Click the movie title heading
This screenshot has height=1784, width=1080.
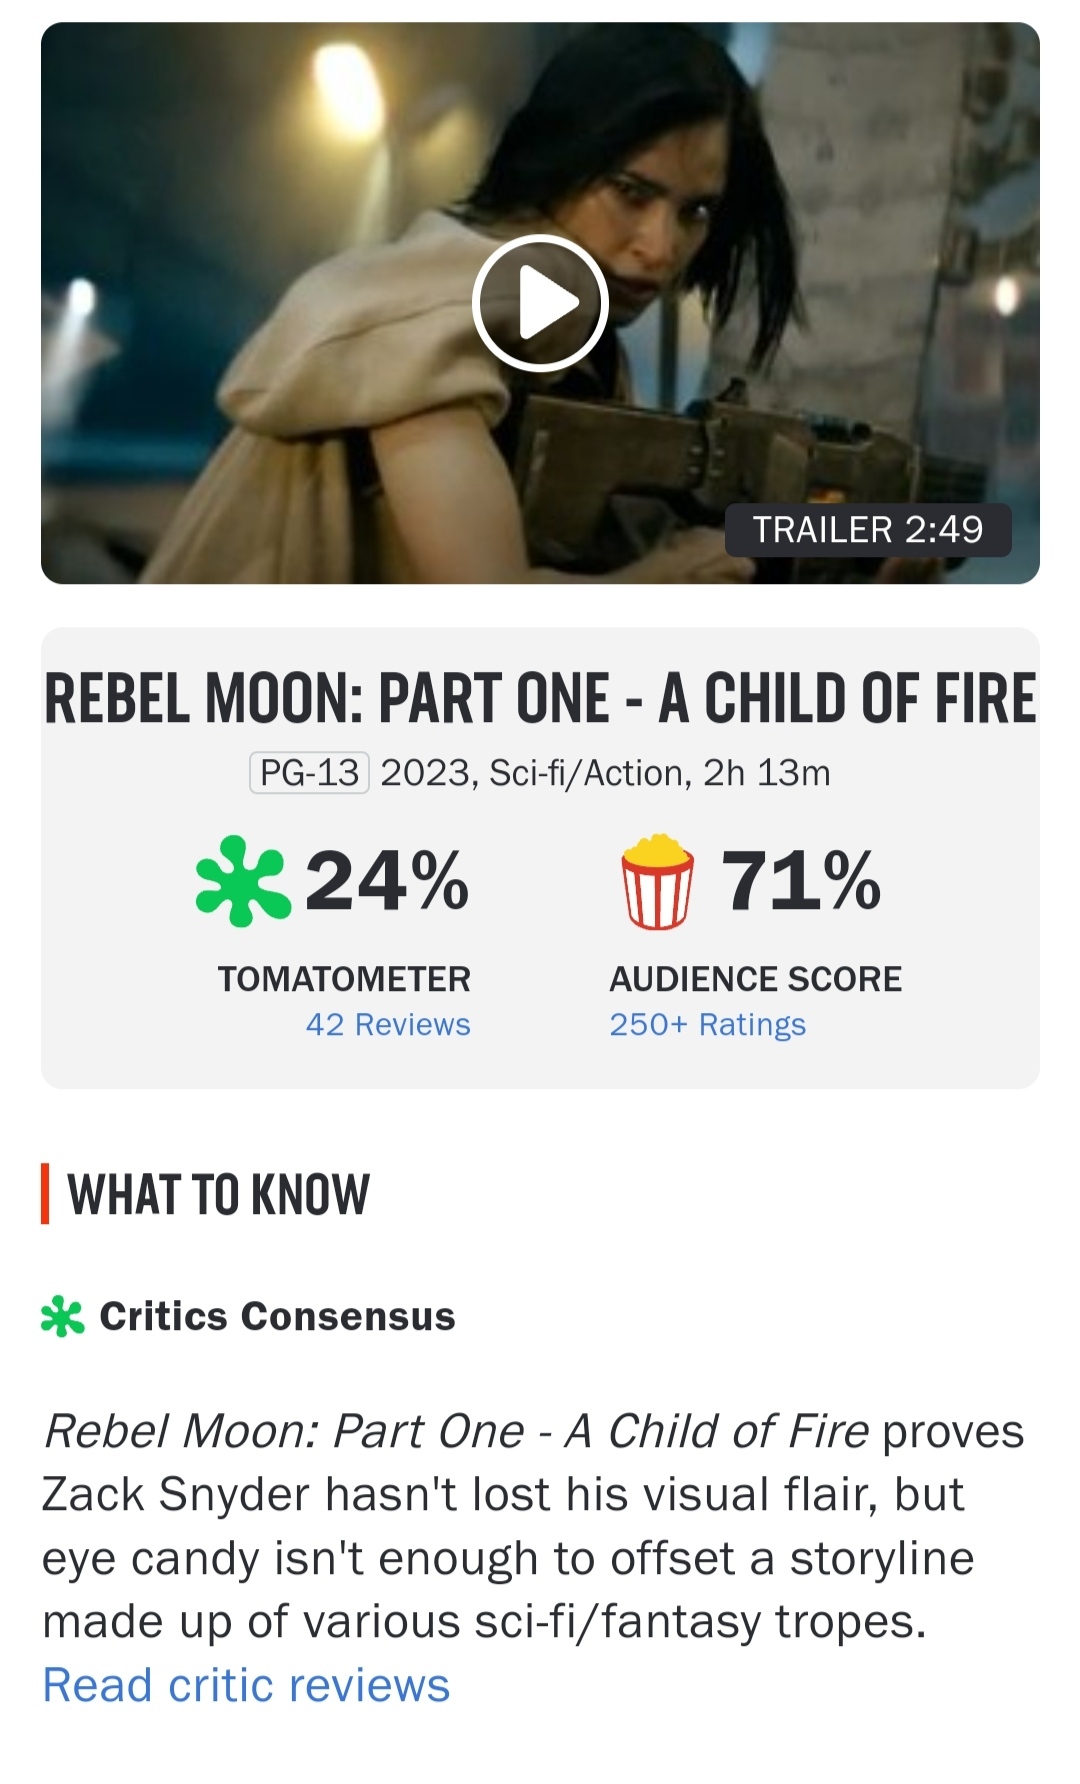tap(540, 698)
